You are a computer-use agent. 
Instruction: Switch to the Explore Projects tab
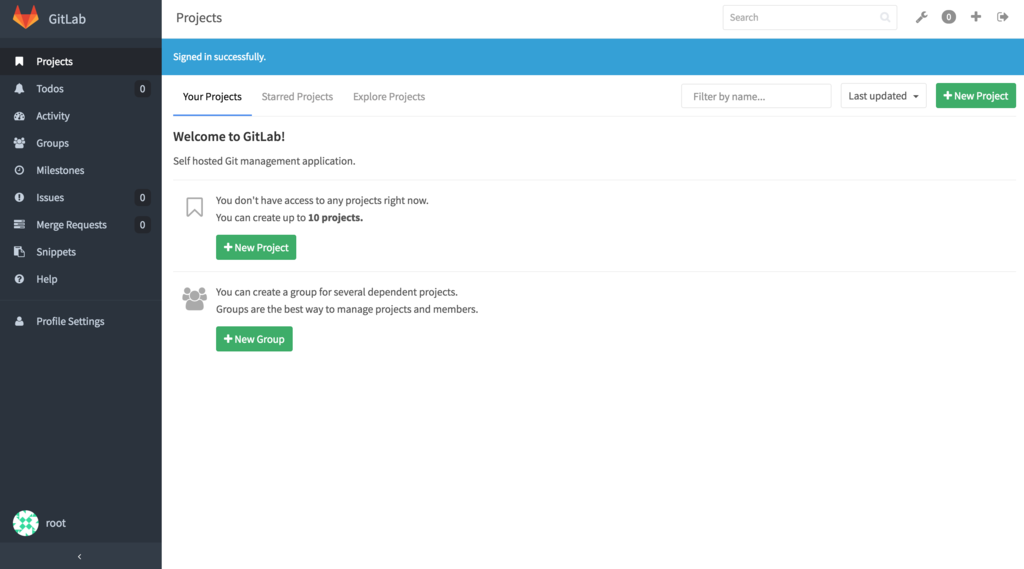point(389,97)
